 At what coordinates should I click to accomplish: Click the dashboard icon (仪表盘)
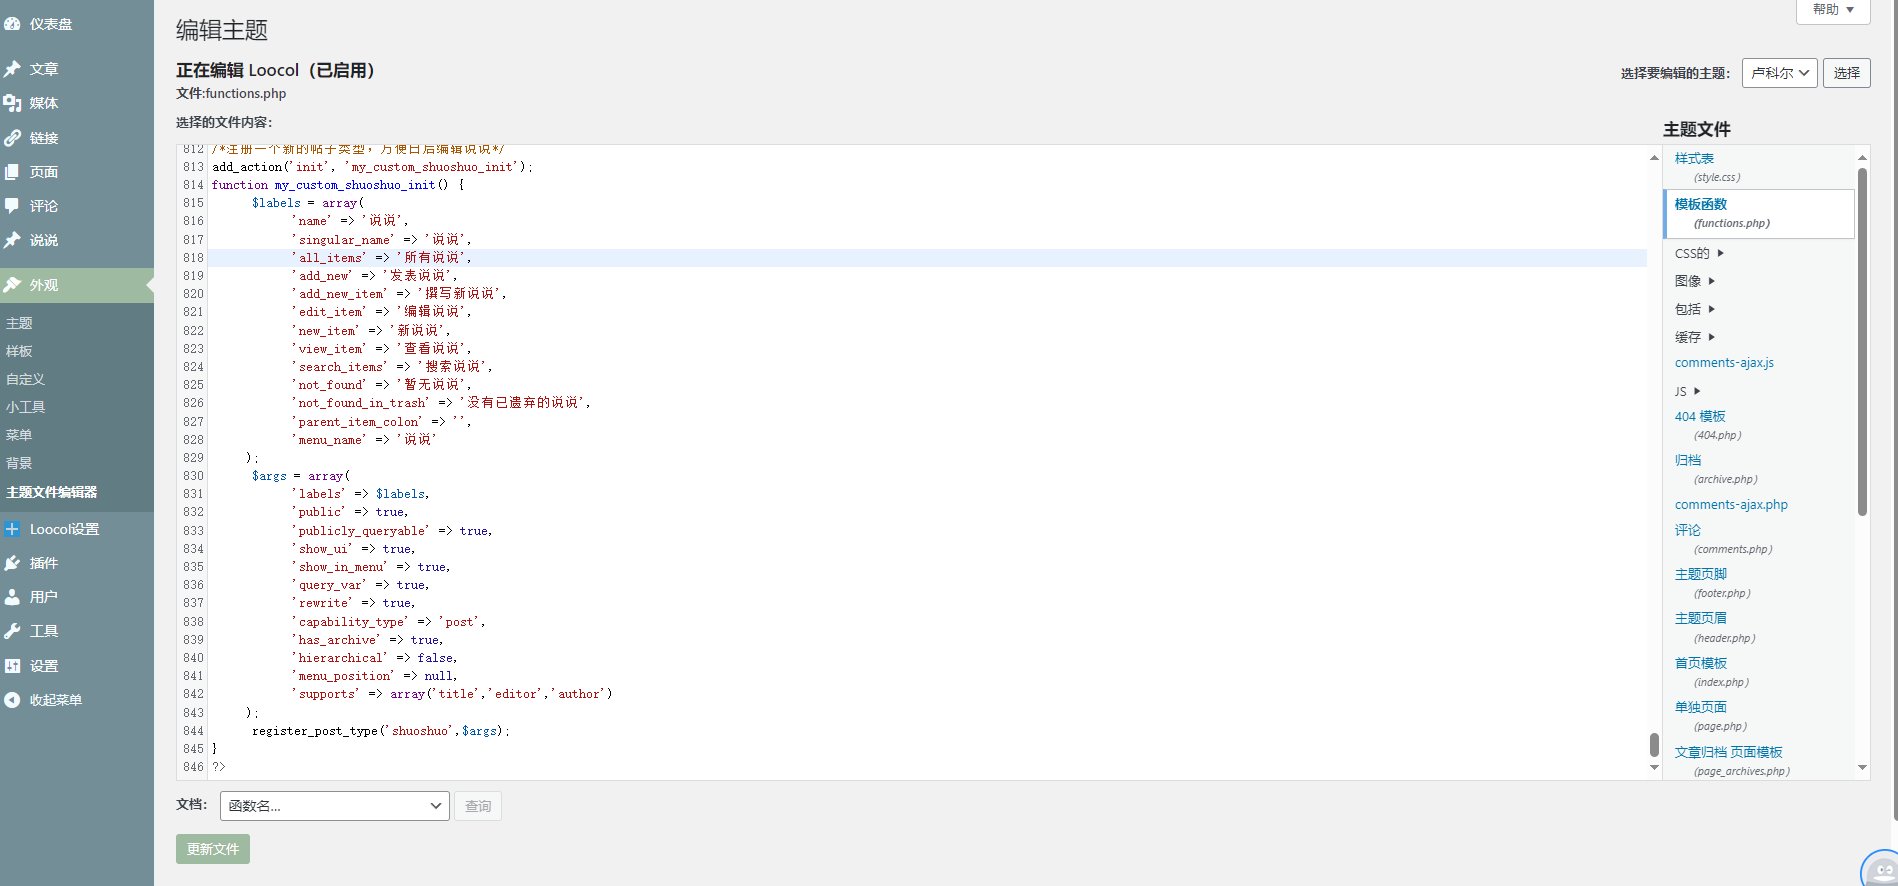tap(13, 24)
